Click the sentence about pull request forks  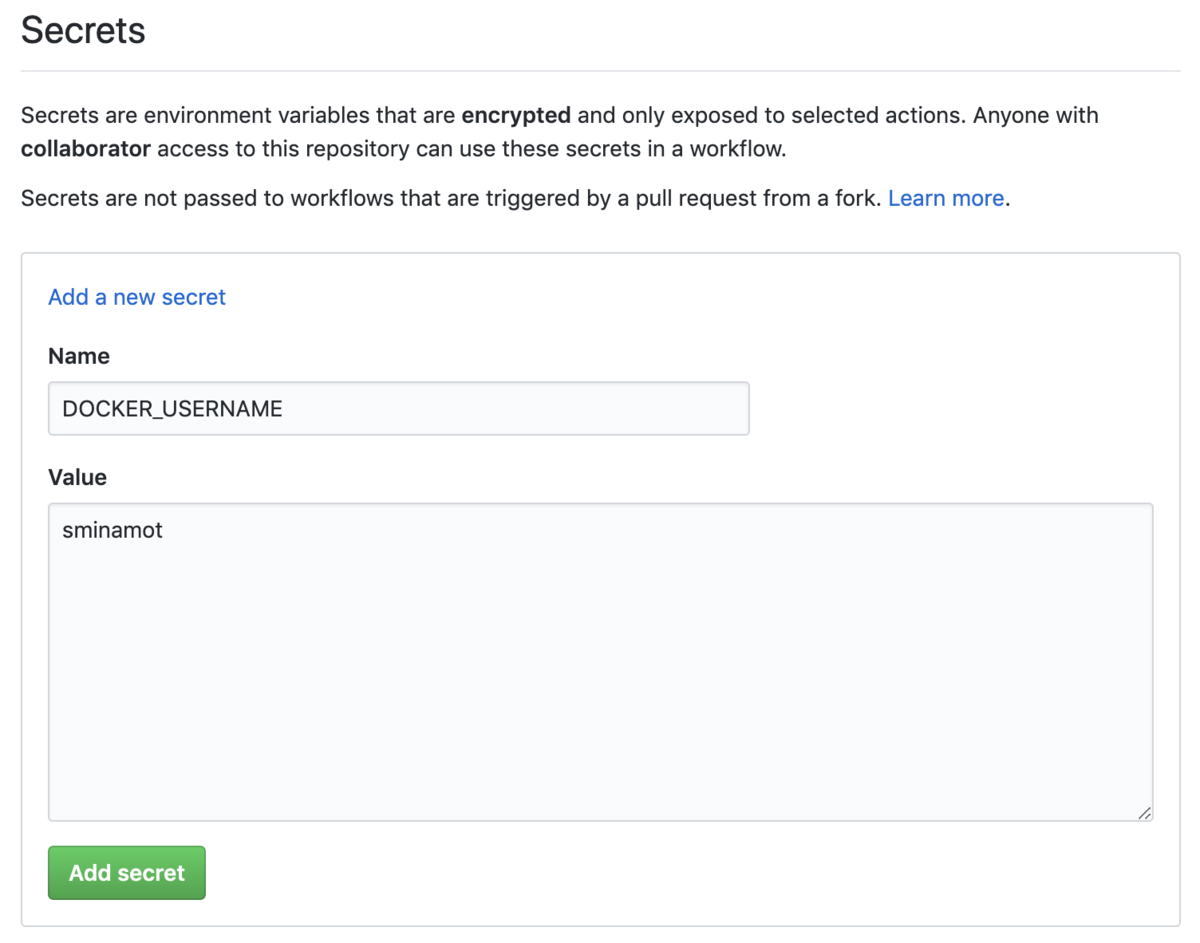click(x=450, y=198)
